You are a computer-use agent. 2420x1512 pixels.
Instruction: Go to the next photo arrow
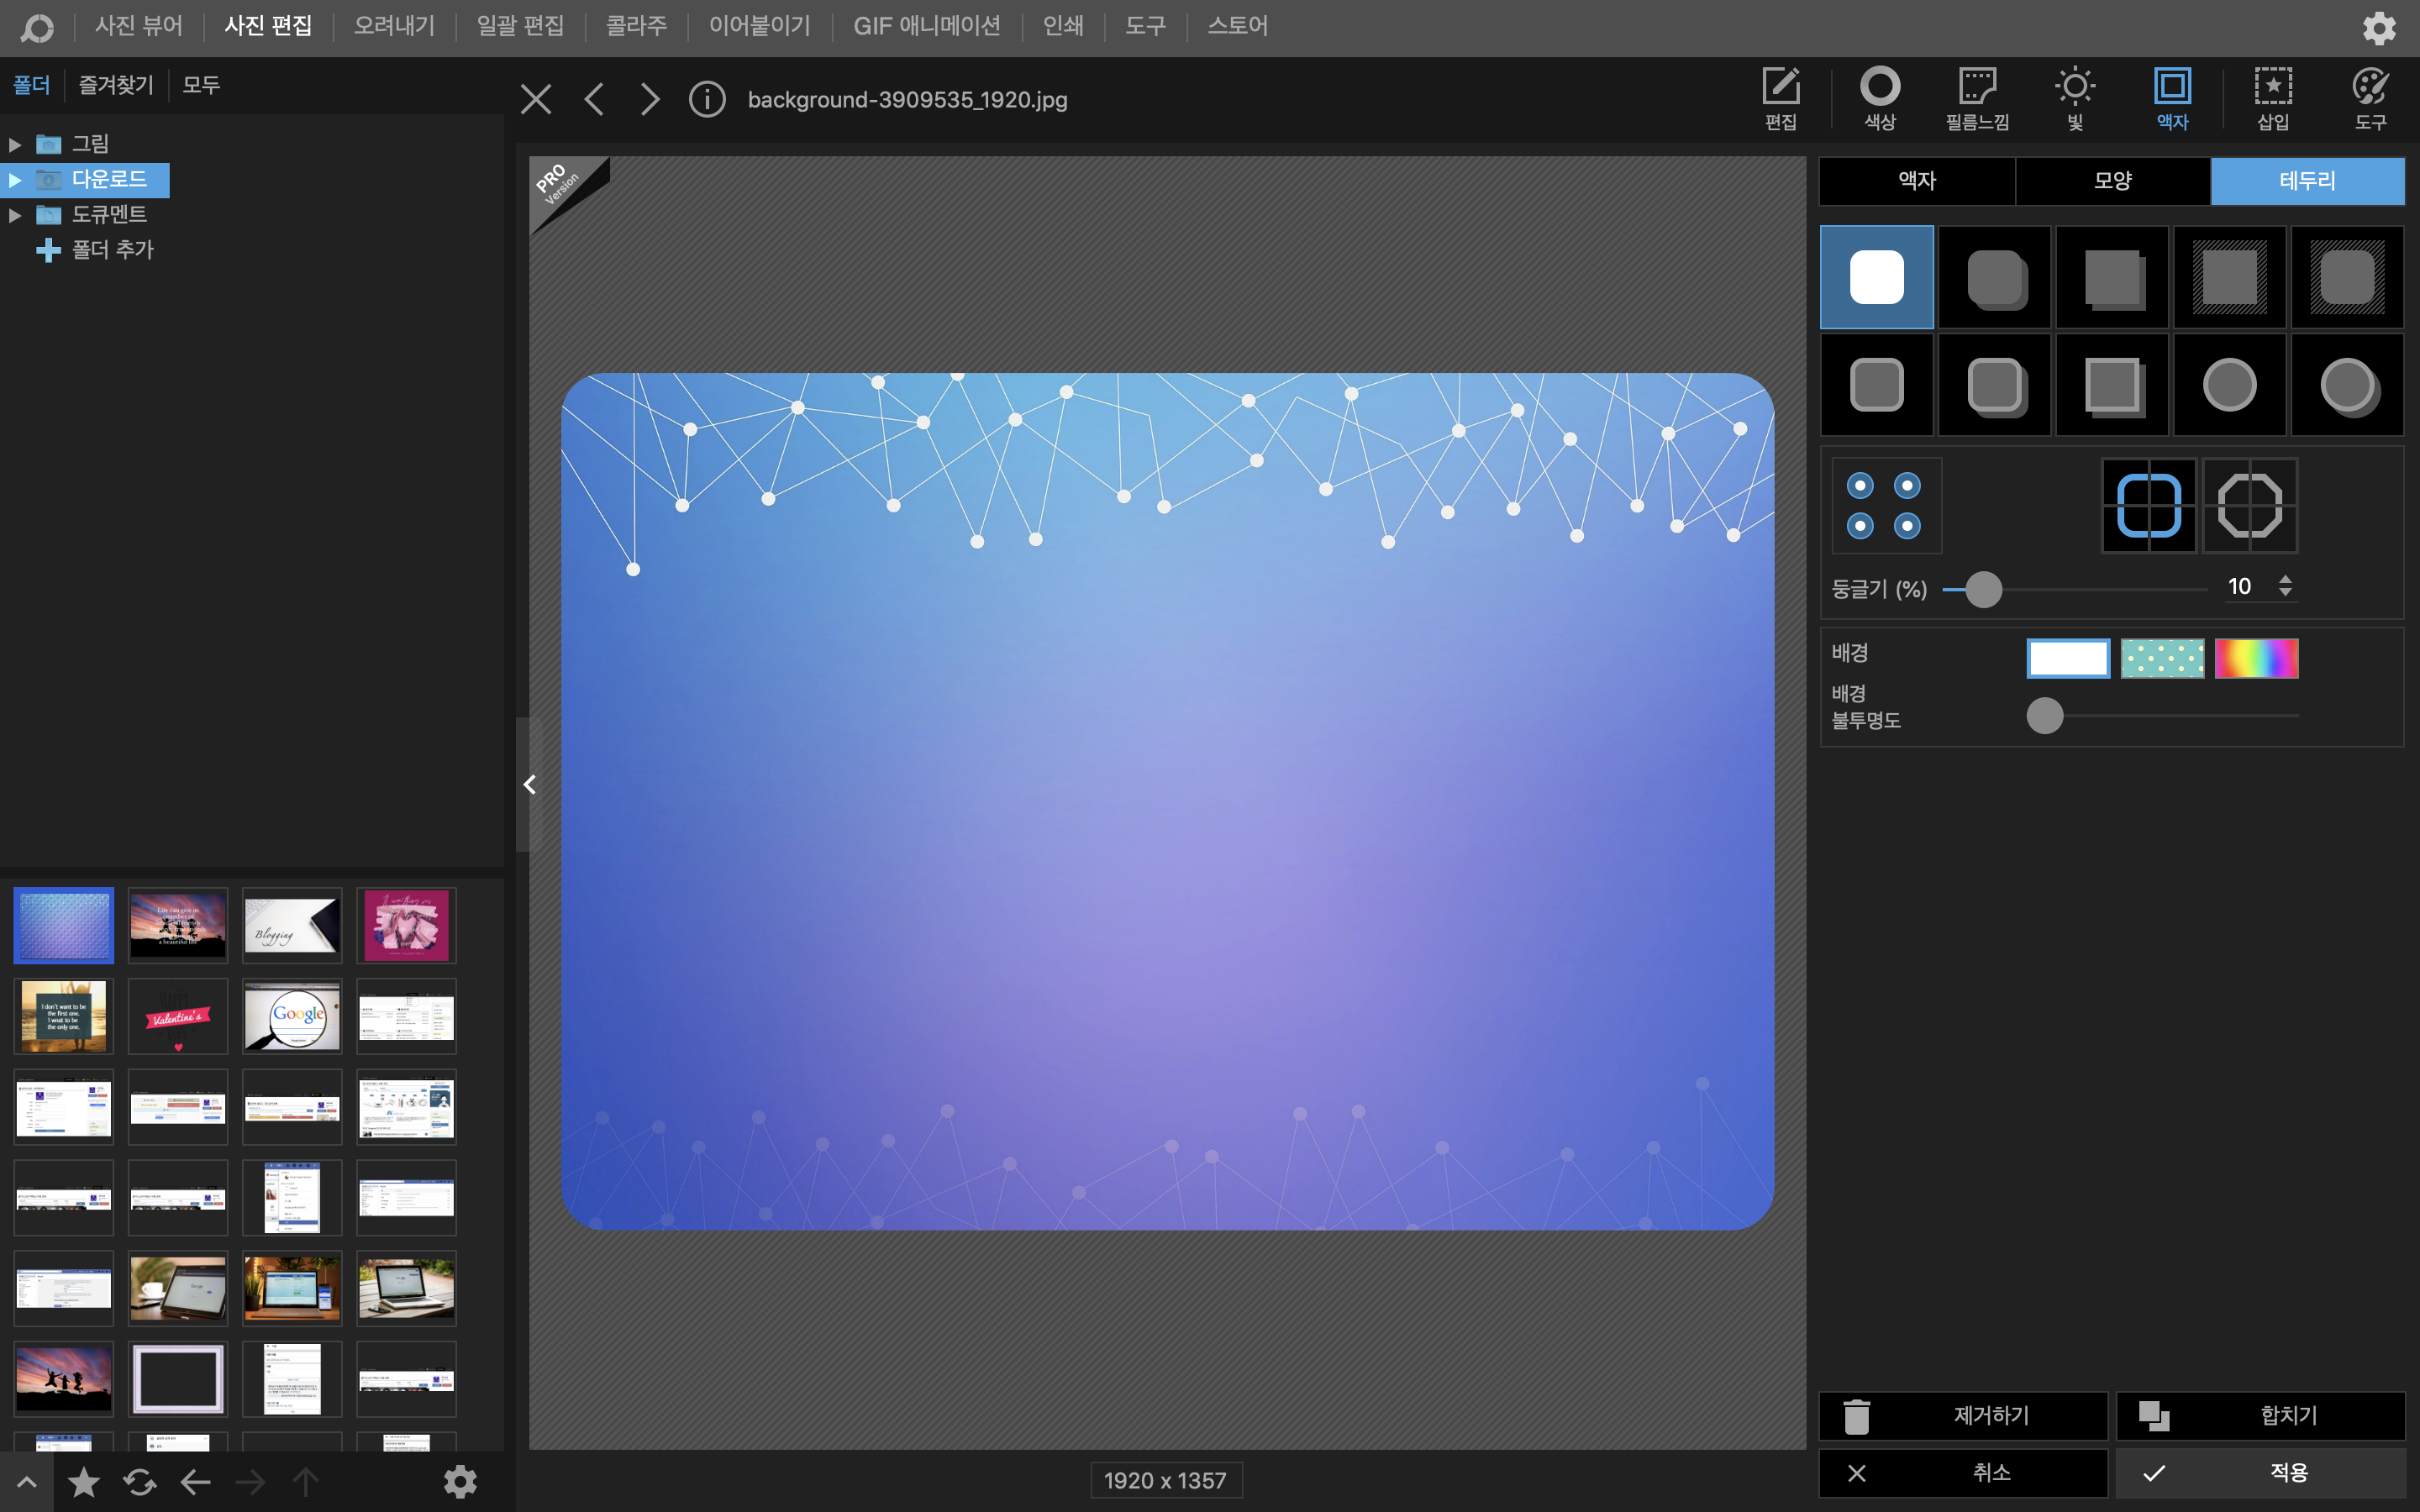pos(650,99)
